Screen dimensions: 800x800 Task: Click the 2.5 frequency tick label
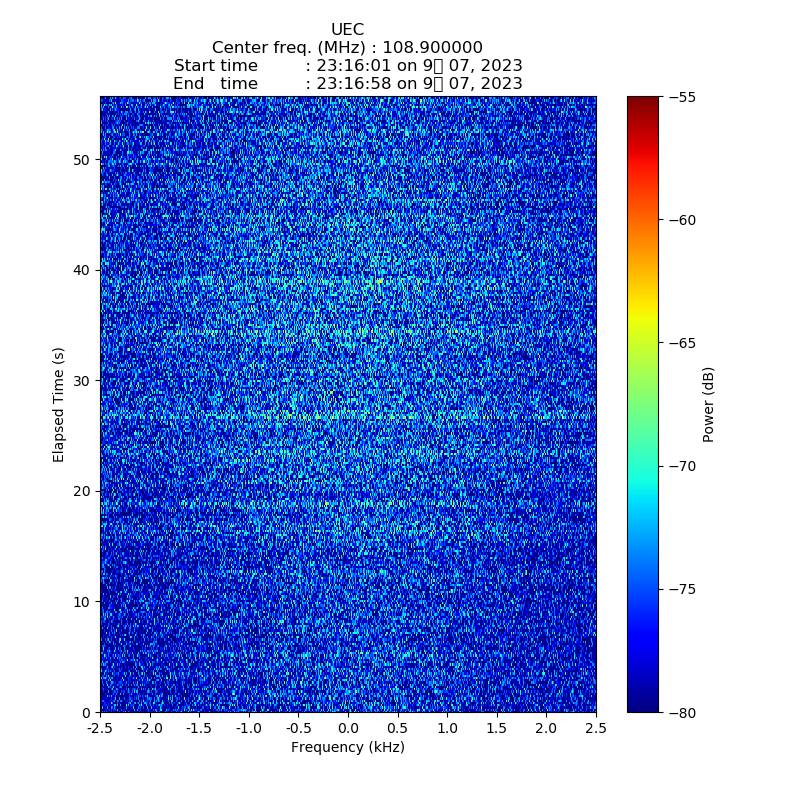click(x=596, y=729)
